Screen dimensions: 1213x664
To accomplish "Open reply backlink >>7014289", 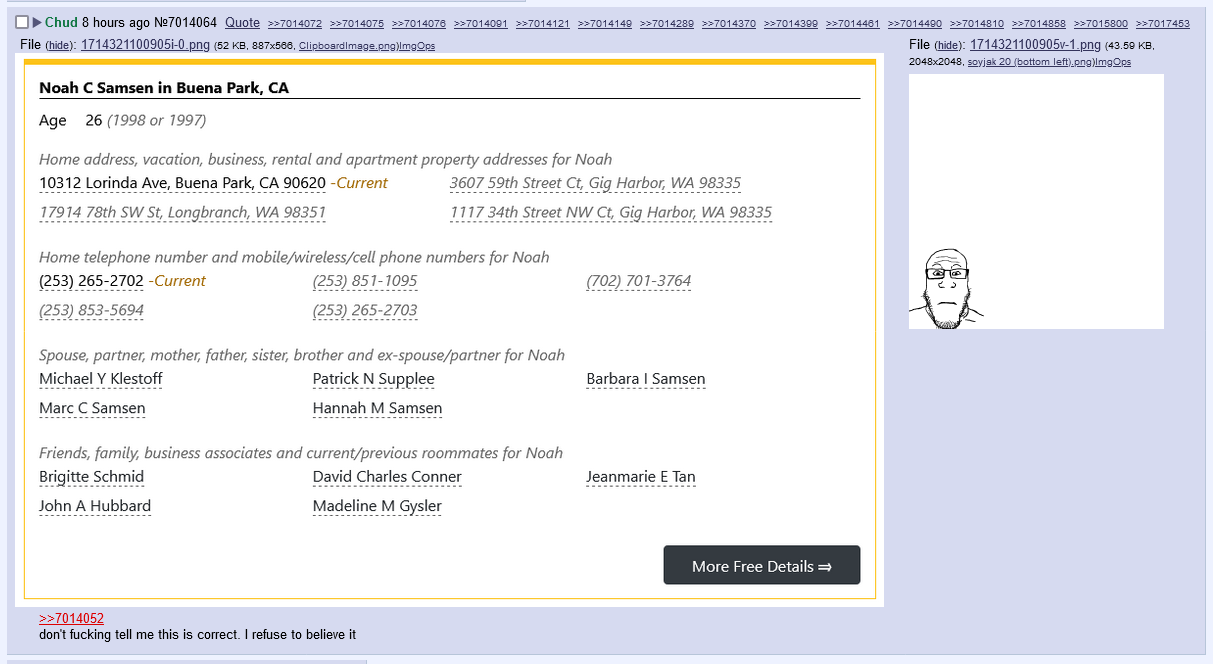I will pos(667,23).
